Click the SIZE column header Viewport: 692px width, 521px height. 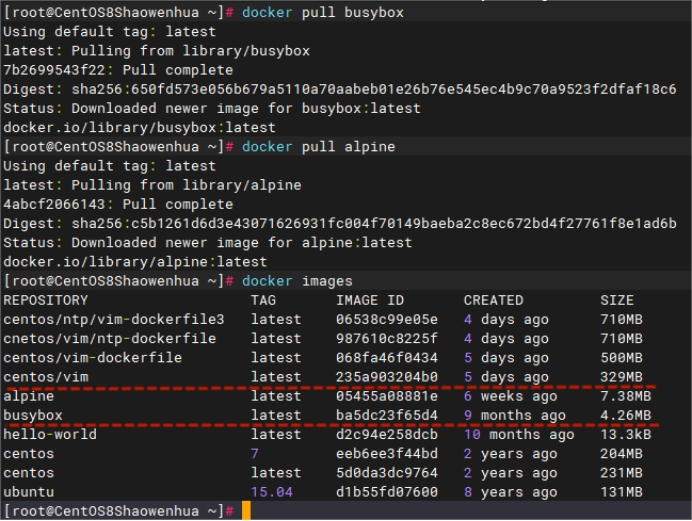(617, 300)
